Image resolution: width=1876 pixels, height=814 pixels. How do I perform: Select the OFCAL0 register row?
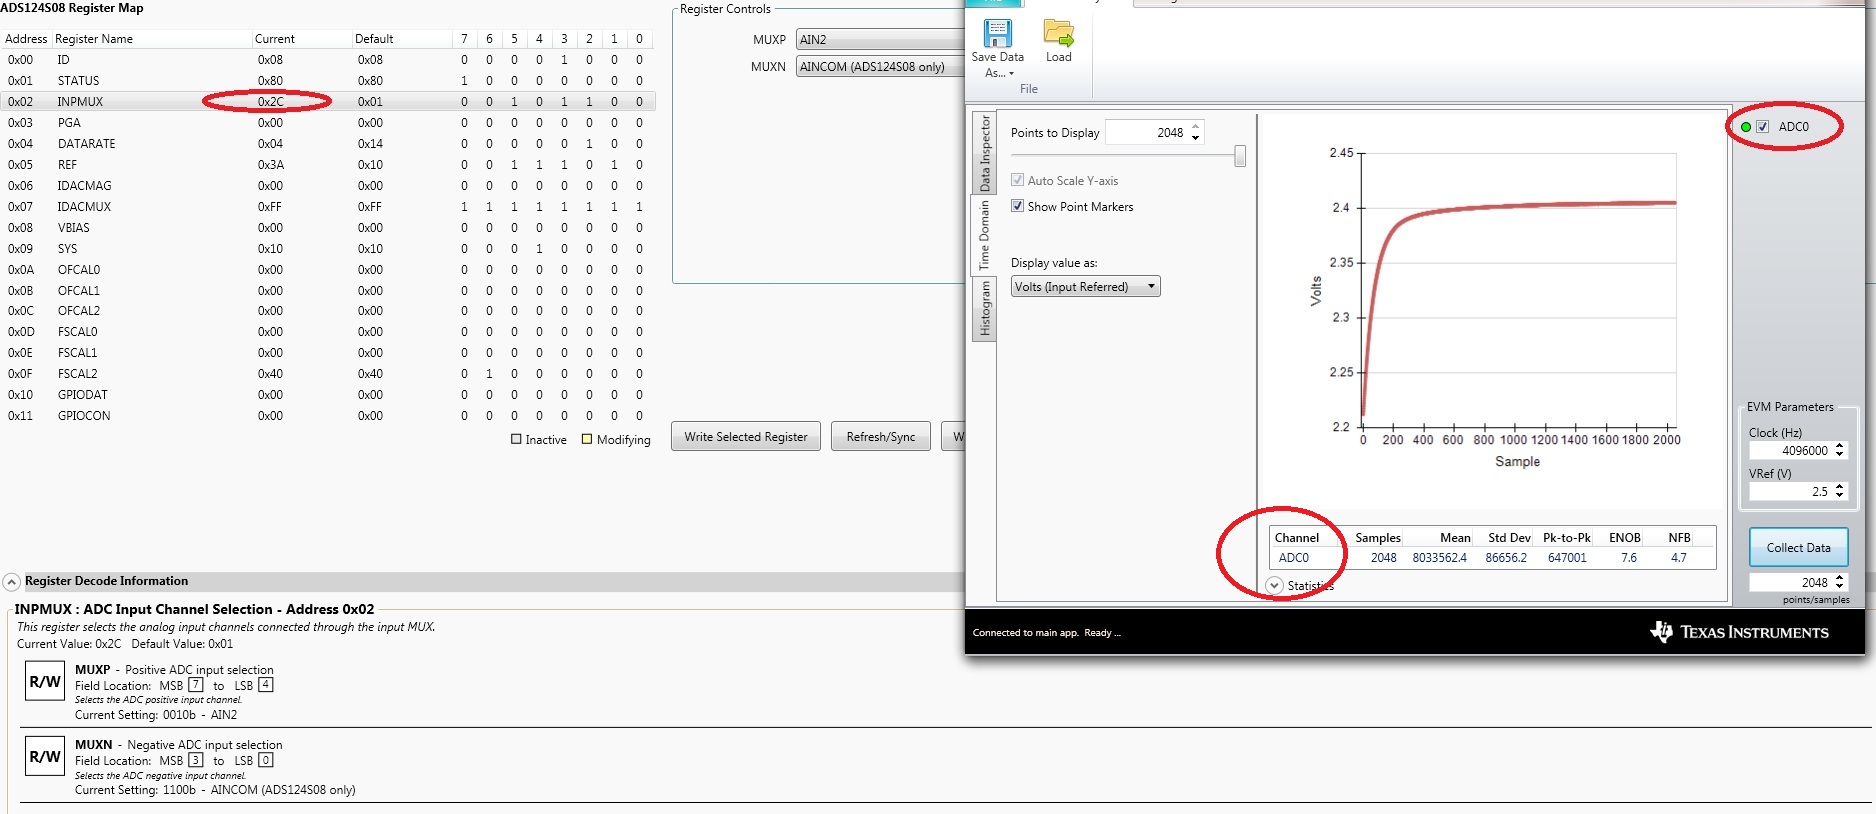tap(328, 270)
